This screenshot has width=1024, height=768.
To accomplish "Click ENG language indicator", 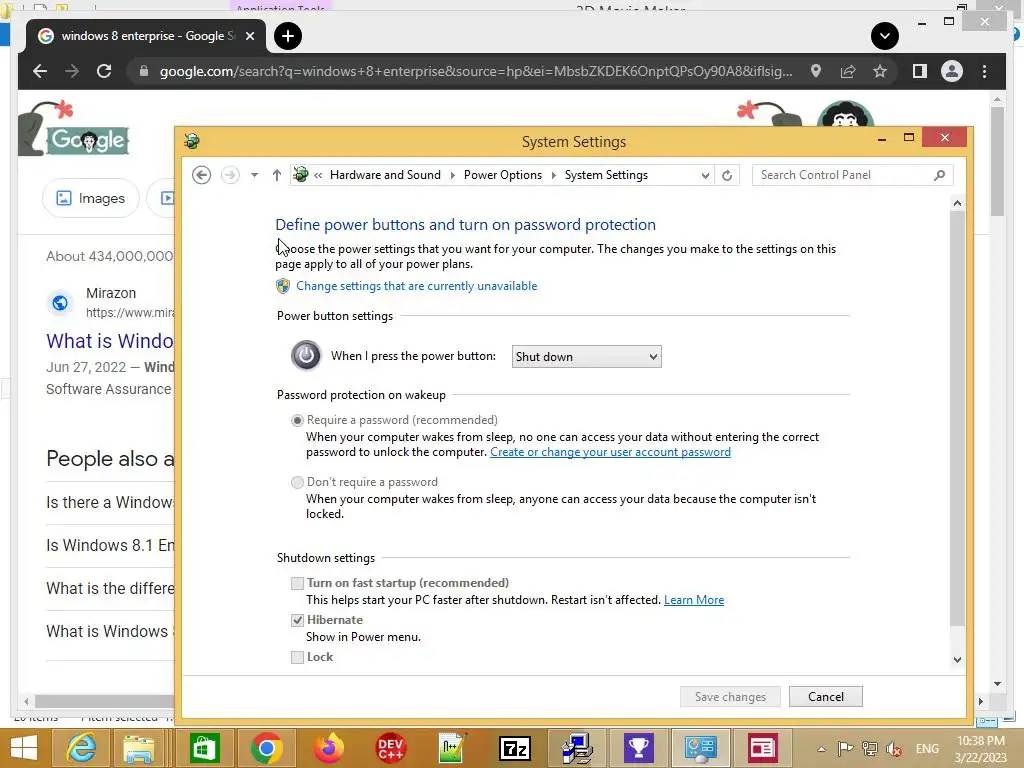I will coord(927,749).
